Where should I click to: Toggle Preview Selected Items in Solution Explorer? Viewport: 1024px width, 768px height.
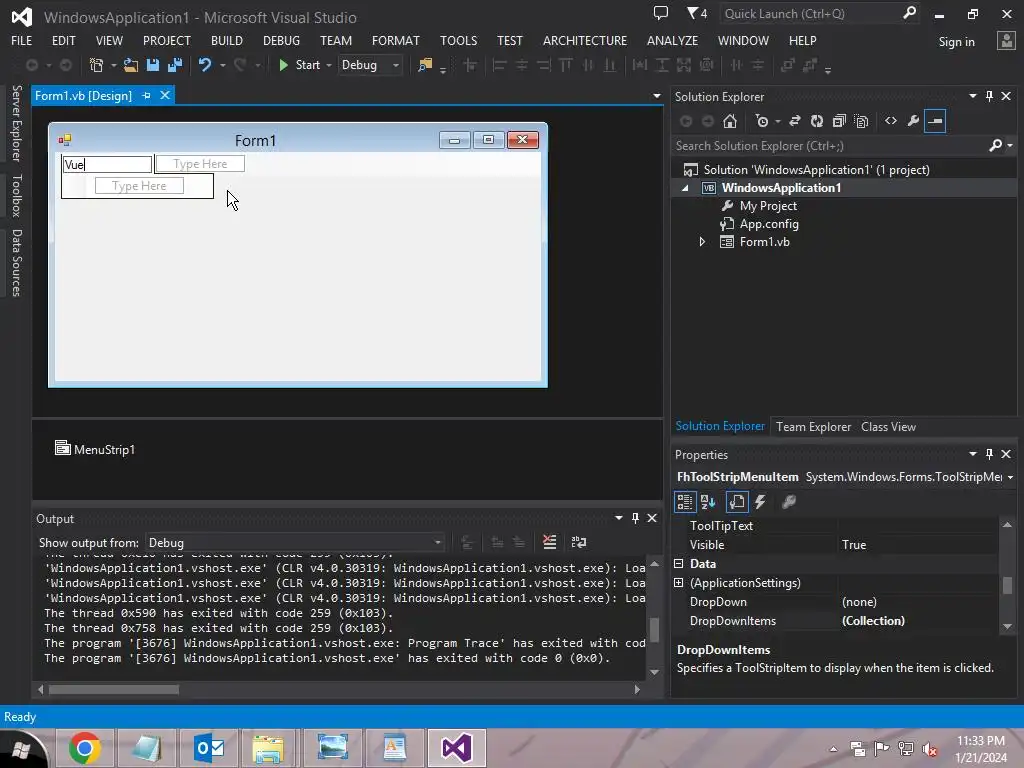[935, 121]
